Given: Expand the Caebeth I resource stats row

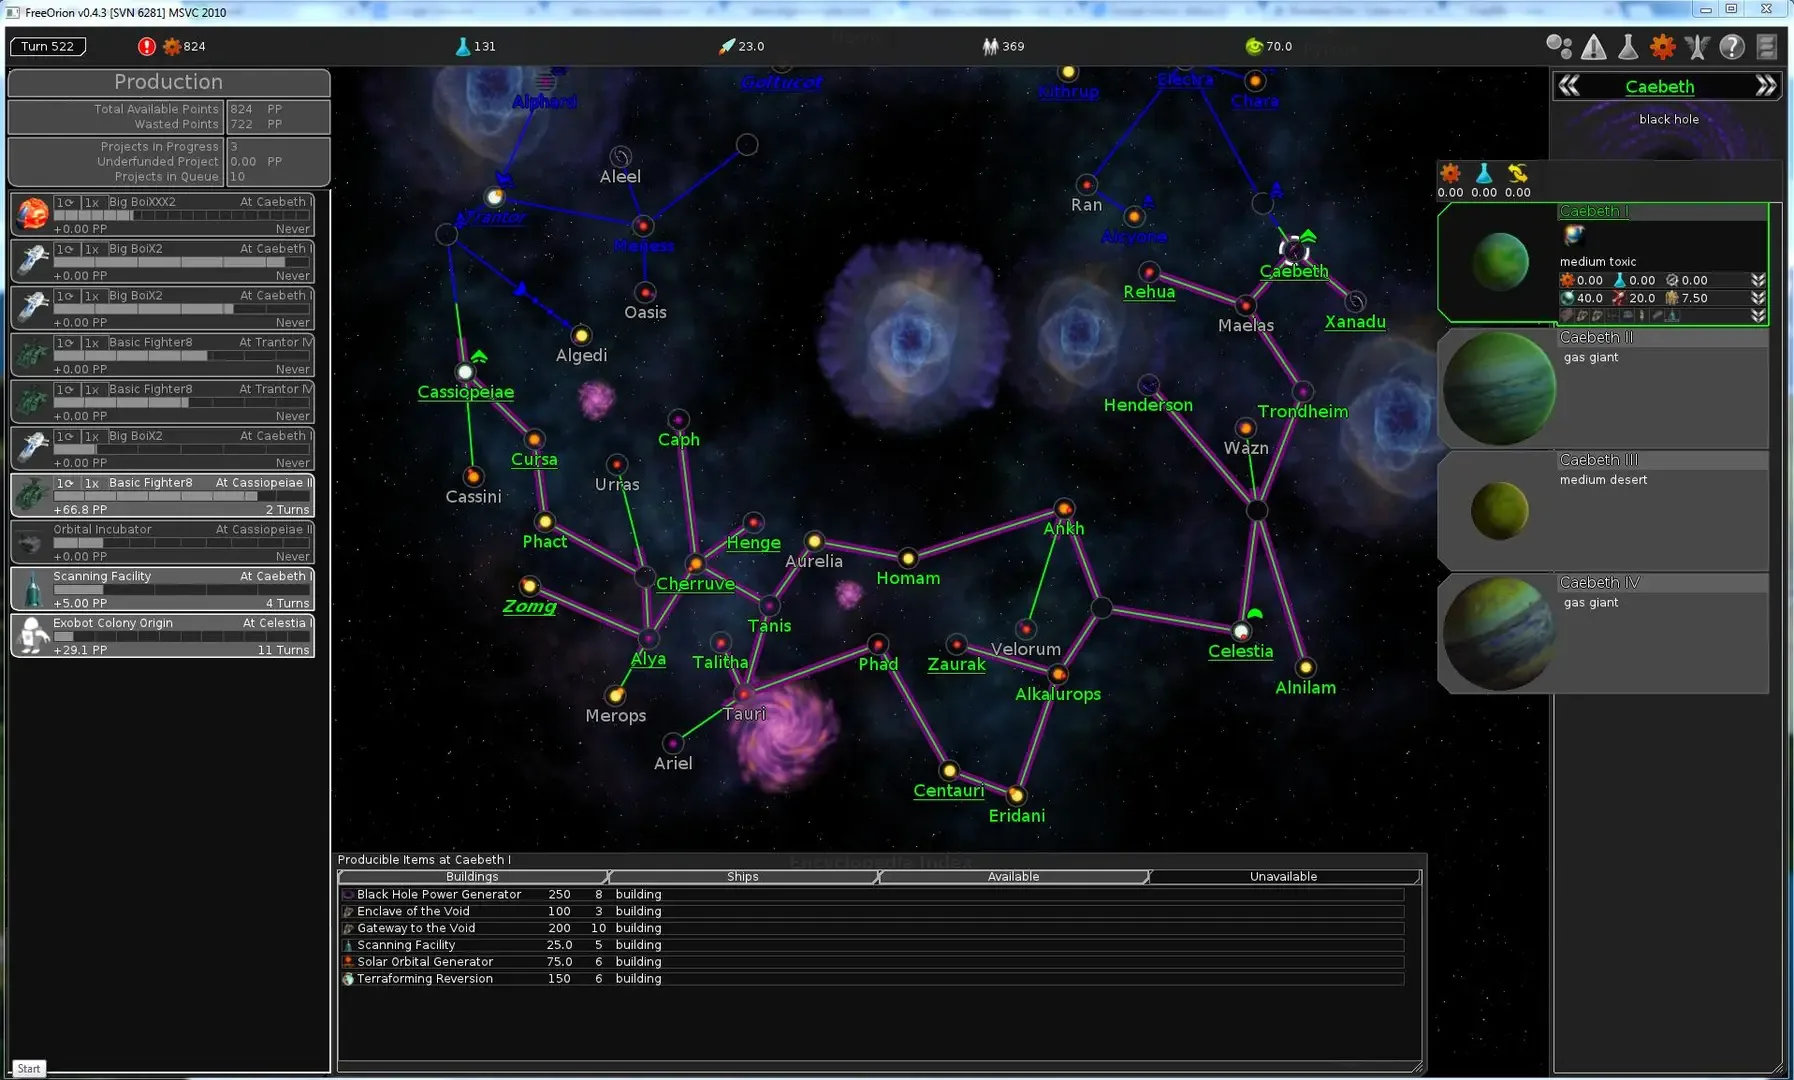Looking at the screenshot, I should 1758,281.
